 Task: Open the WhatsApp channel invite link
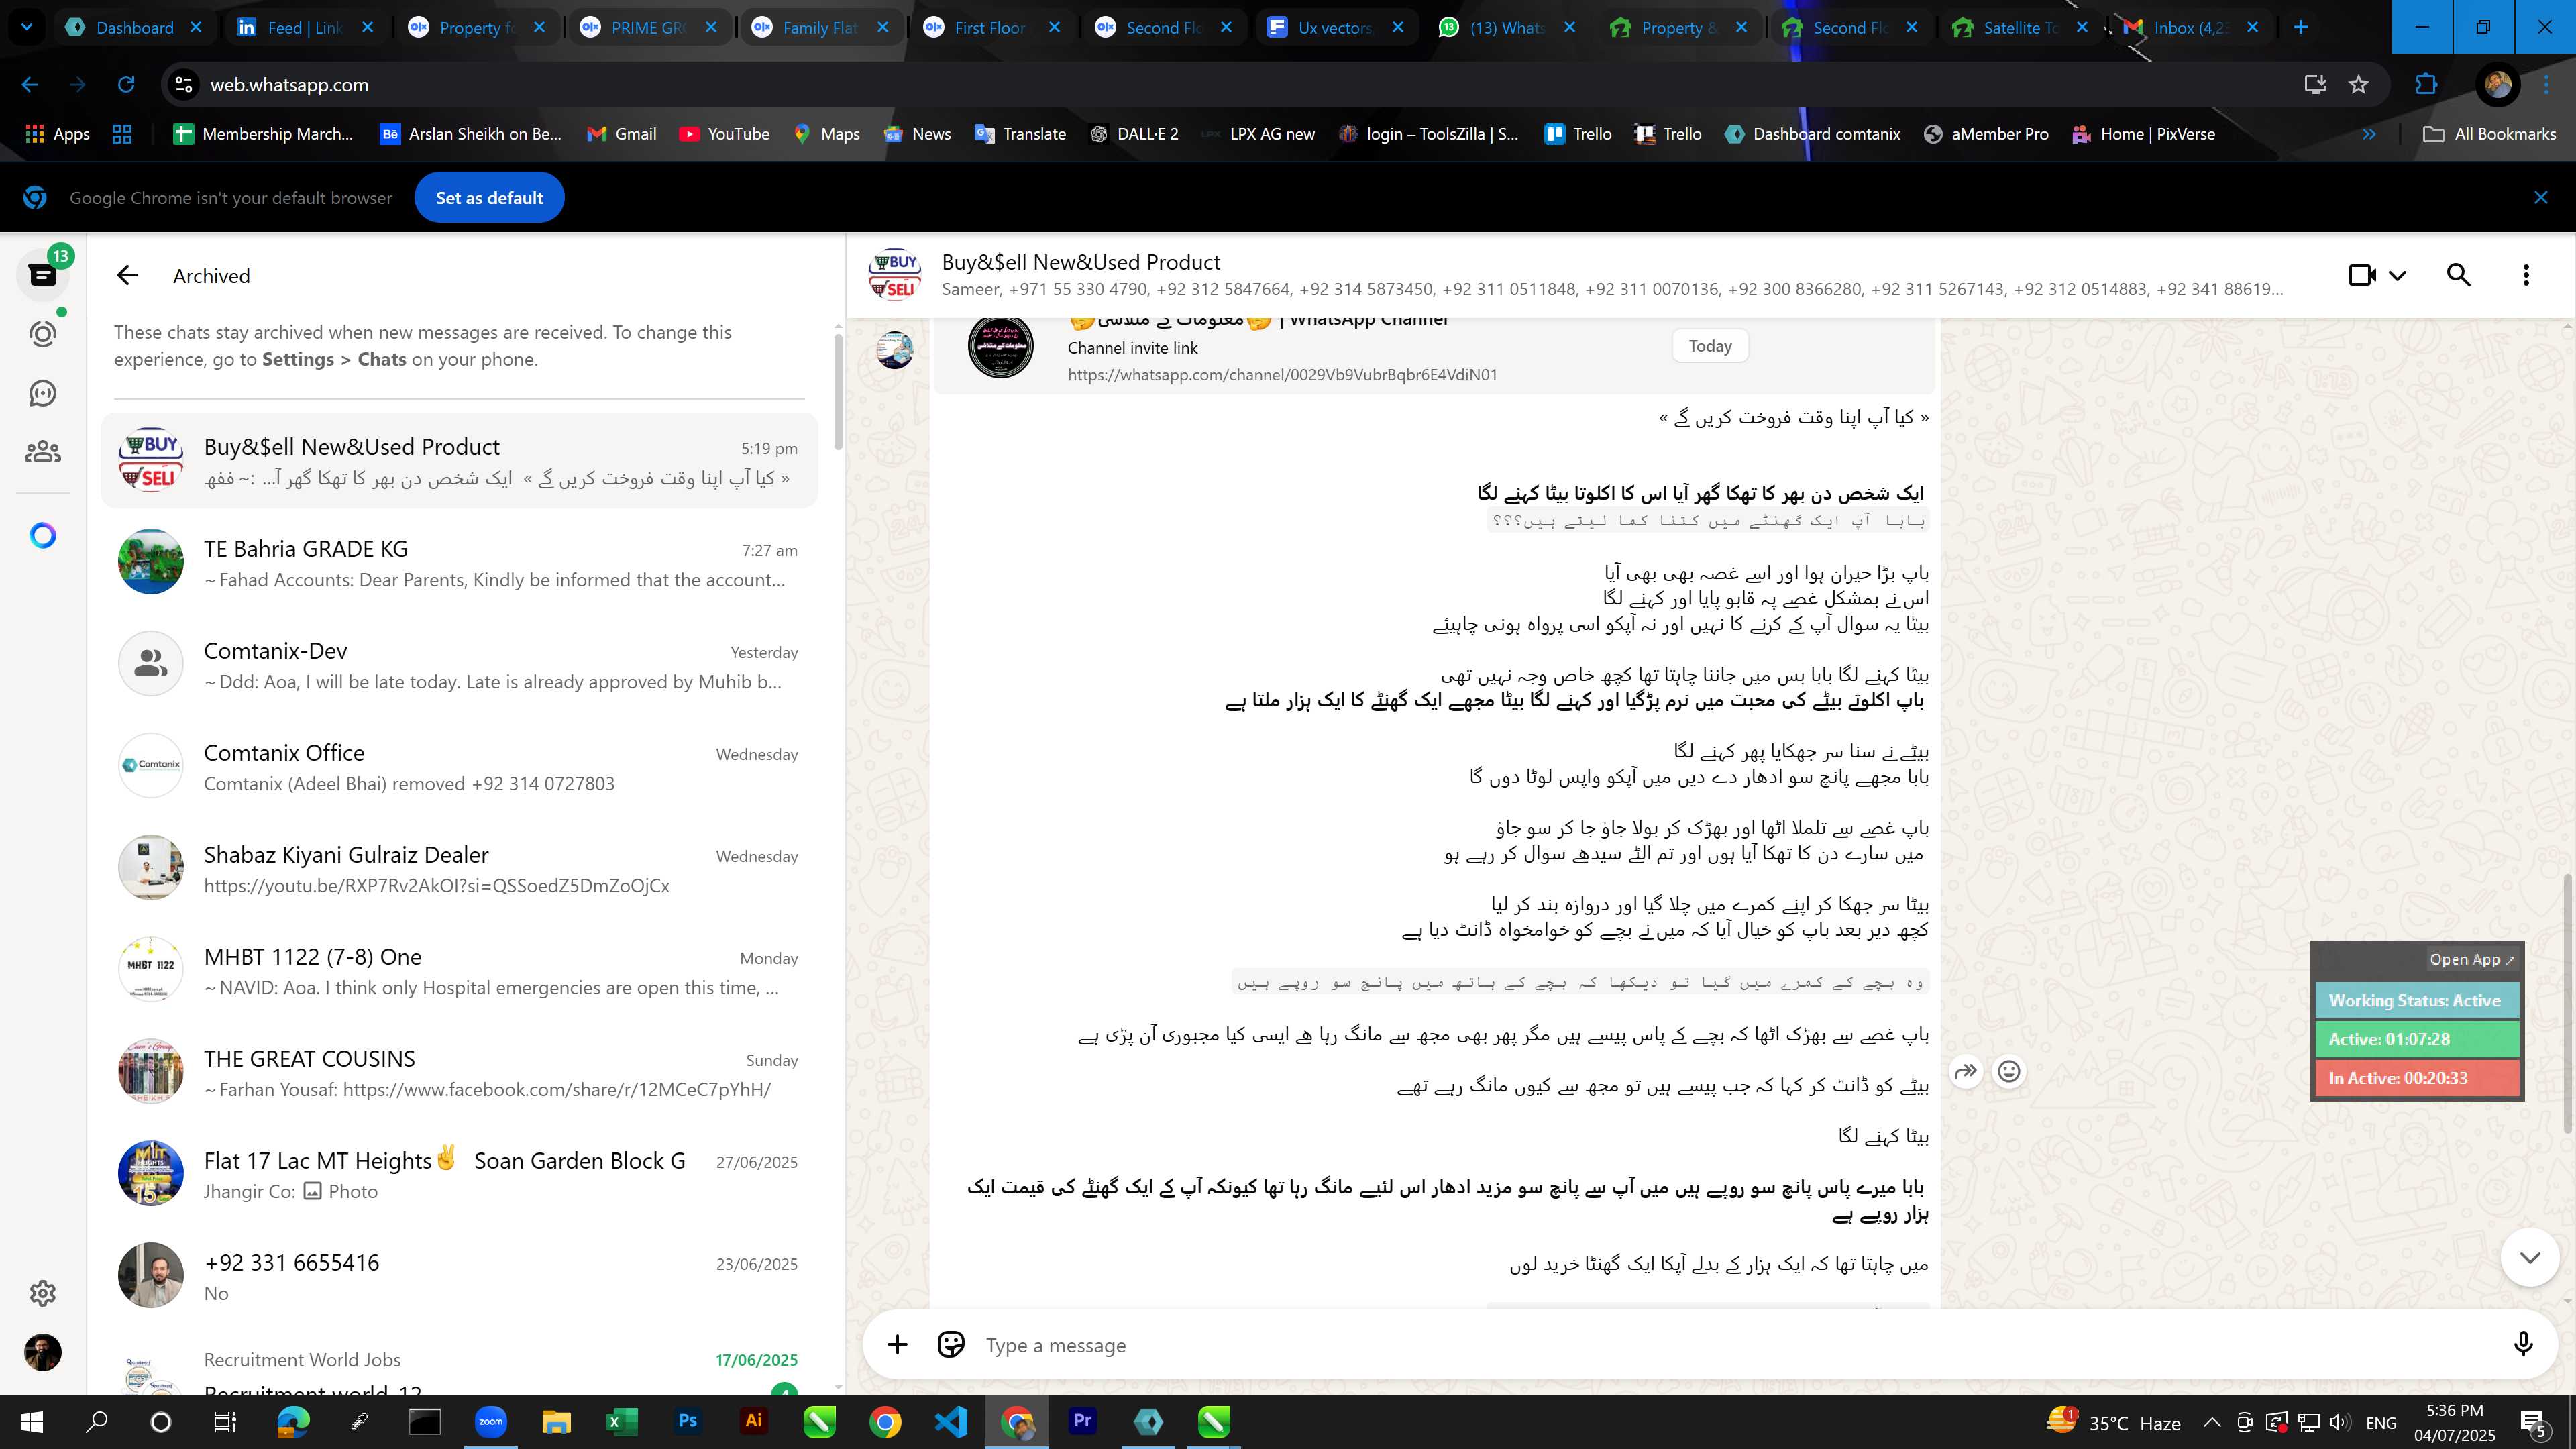click(x=1282, y=375)
